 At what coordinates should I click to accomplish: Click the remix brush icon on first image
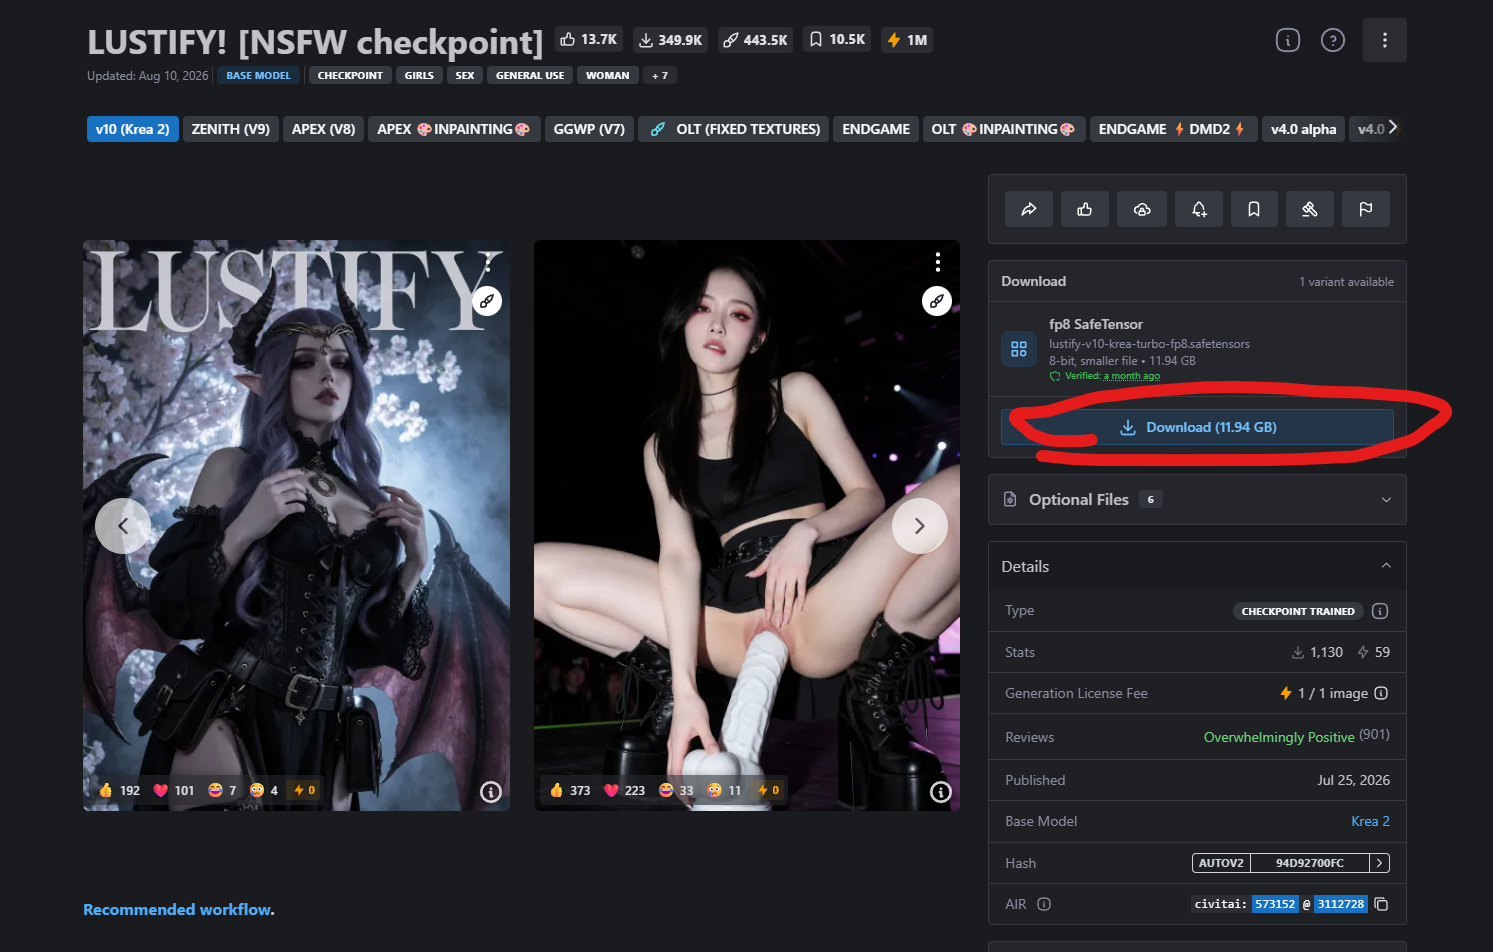pos(487,301)
